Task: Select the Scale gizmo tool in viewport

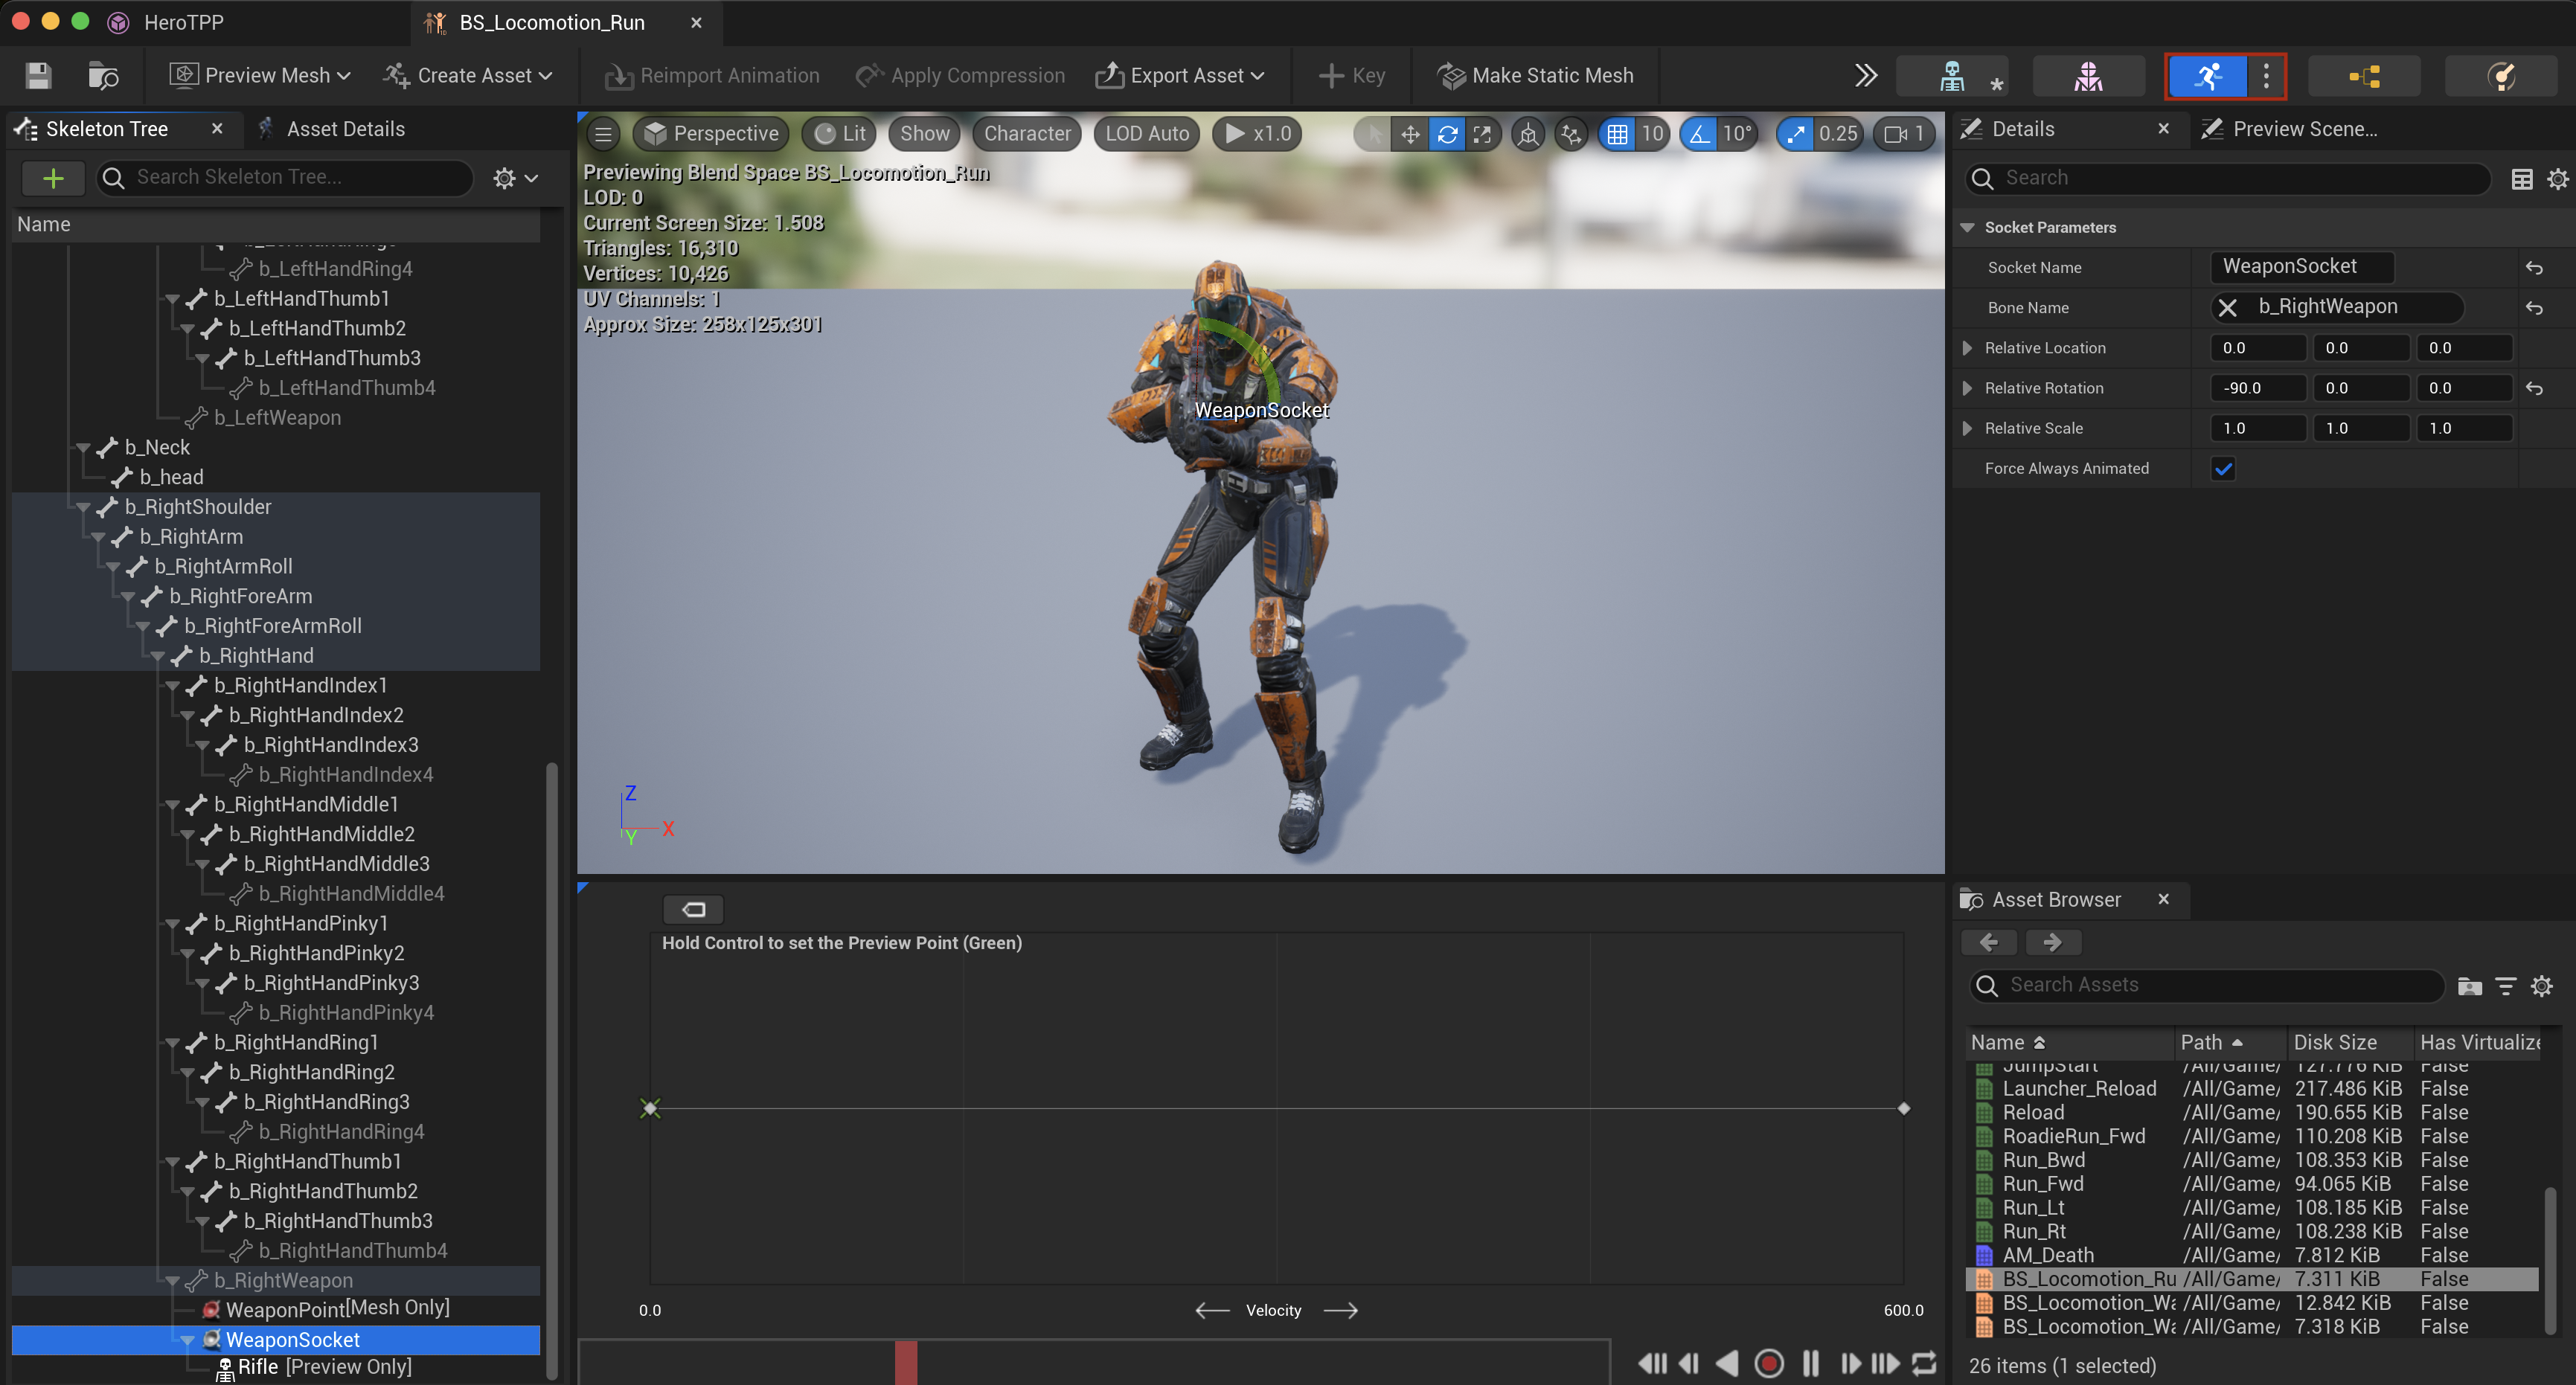Action: click(1482, 134)
